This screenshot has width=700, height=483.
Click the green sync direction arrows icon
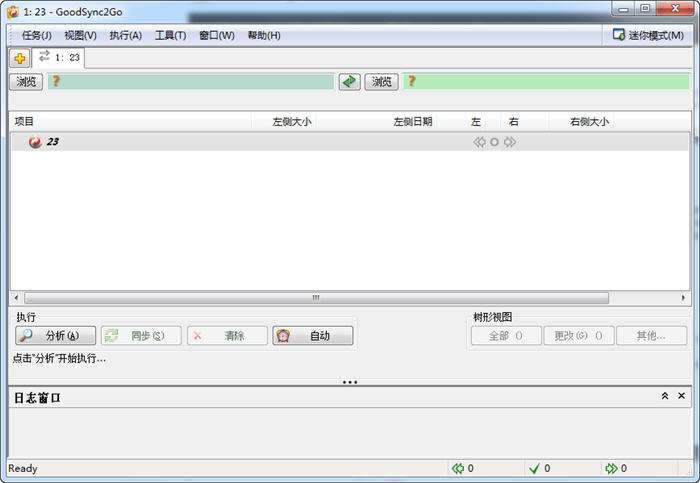(349, 82)
